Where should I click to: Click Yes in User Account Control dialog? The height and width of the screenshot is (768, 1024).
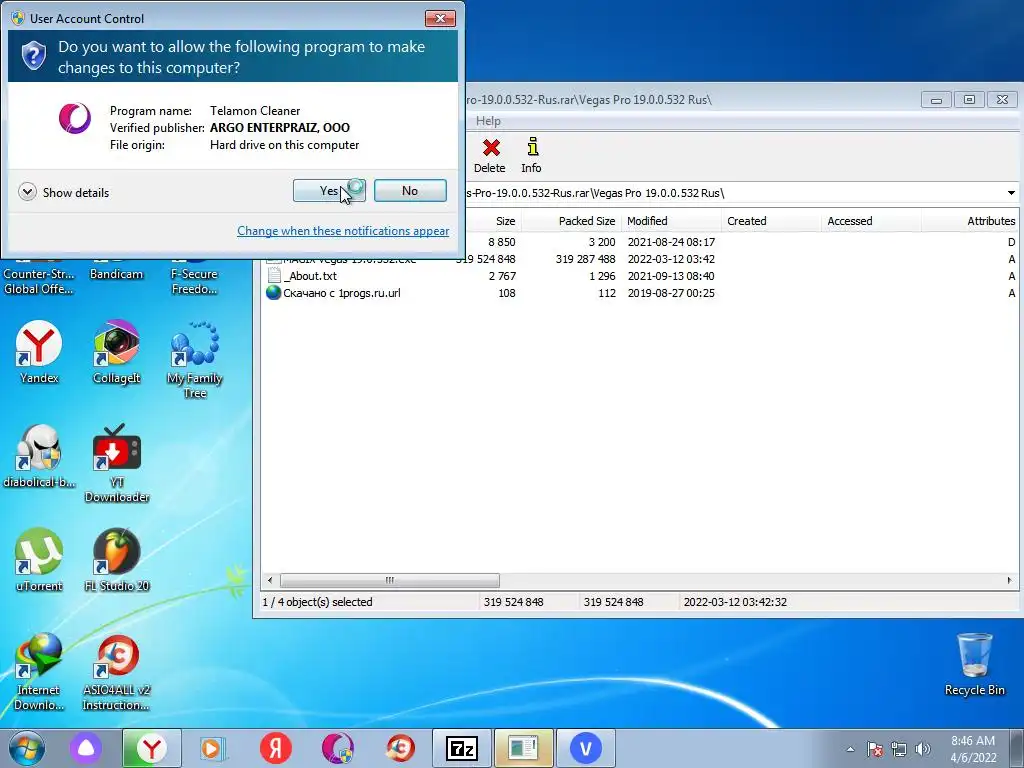[329, 191]
